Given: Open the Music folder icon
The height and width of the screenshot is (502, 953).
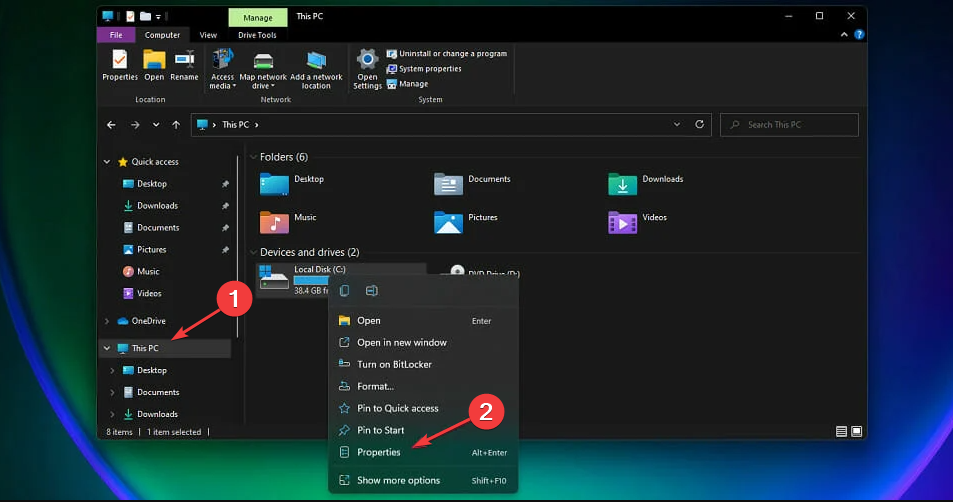Looking at the screenshot, I should click(274, 222).
